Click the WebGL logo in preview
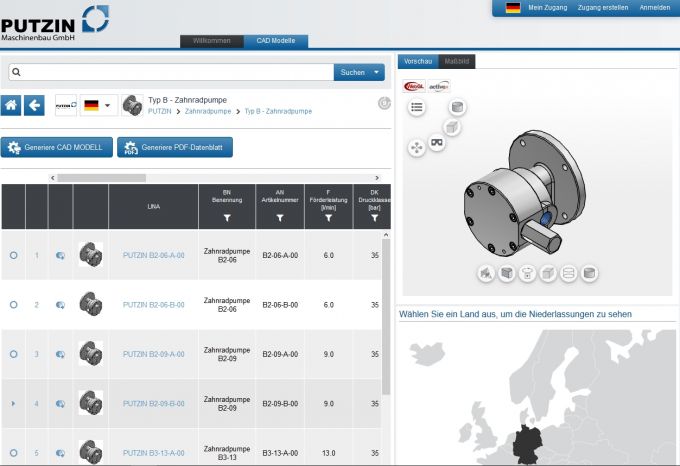 tap(413, 86)
